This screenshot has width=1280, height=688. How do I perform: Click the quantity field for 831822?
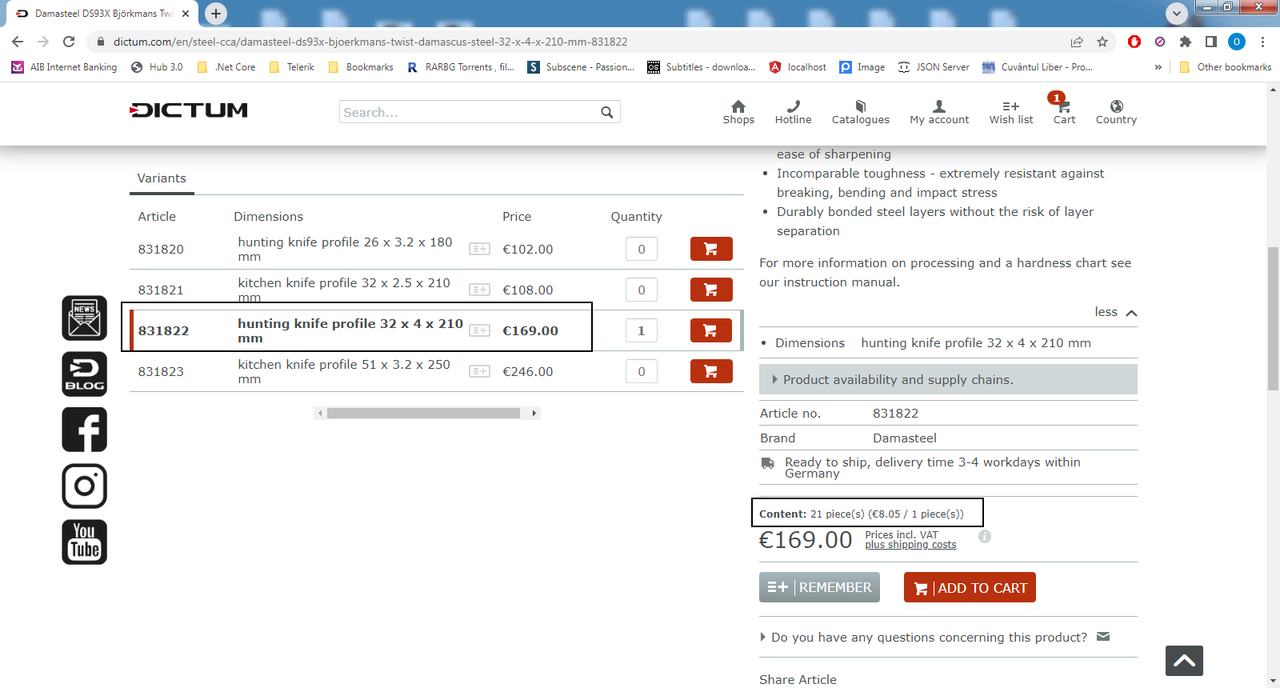click(641, 331)
